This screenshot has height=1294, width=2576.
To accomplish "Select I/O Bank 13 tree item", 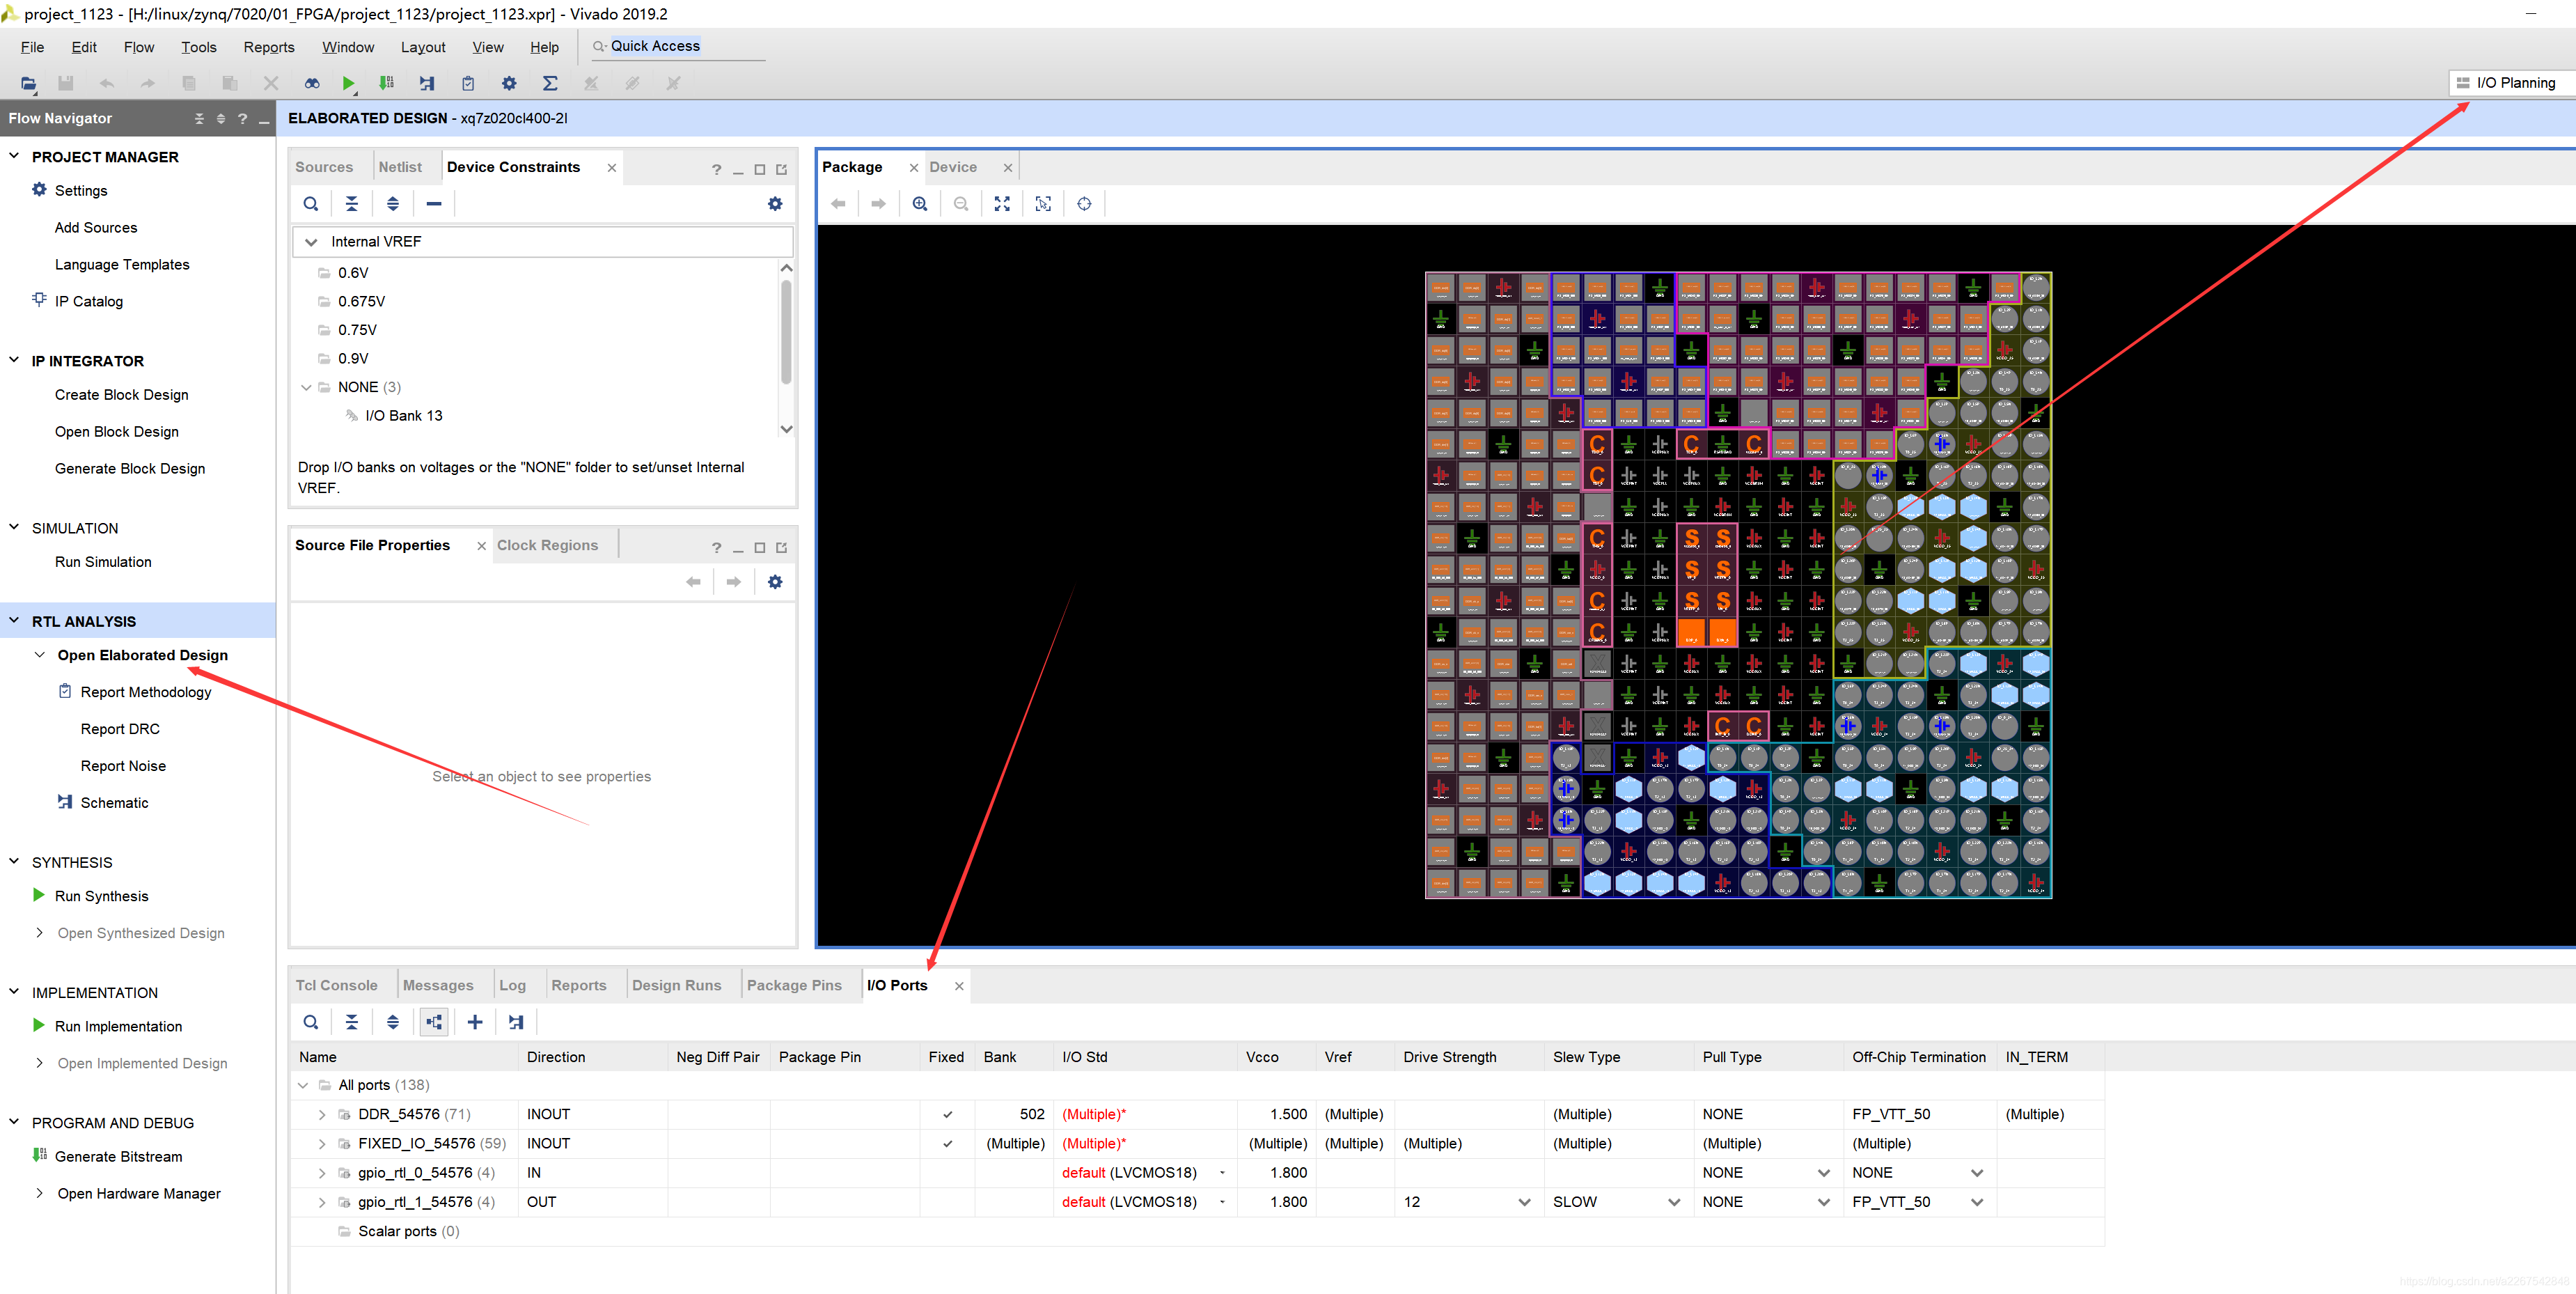I will tap(403, 416).
